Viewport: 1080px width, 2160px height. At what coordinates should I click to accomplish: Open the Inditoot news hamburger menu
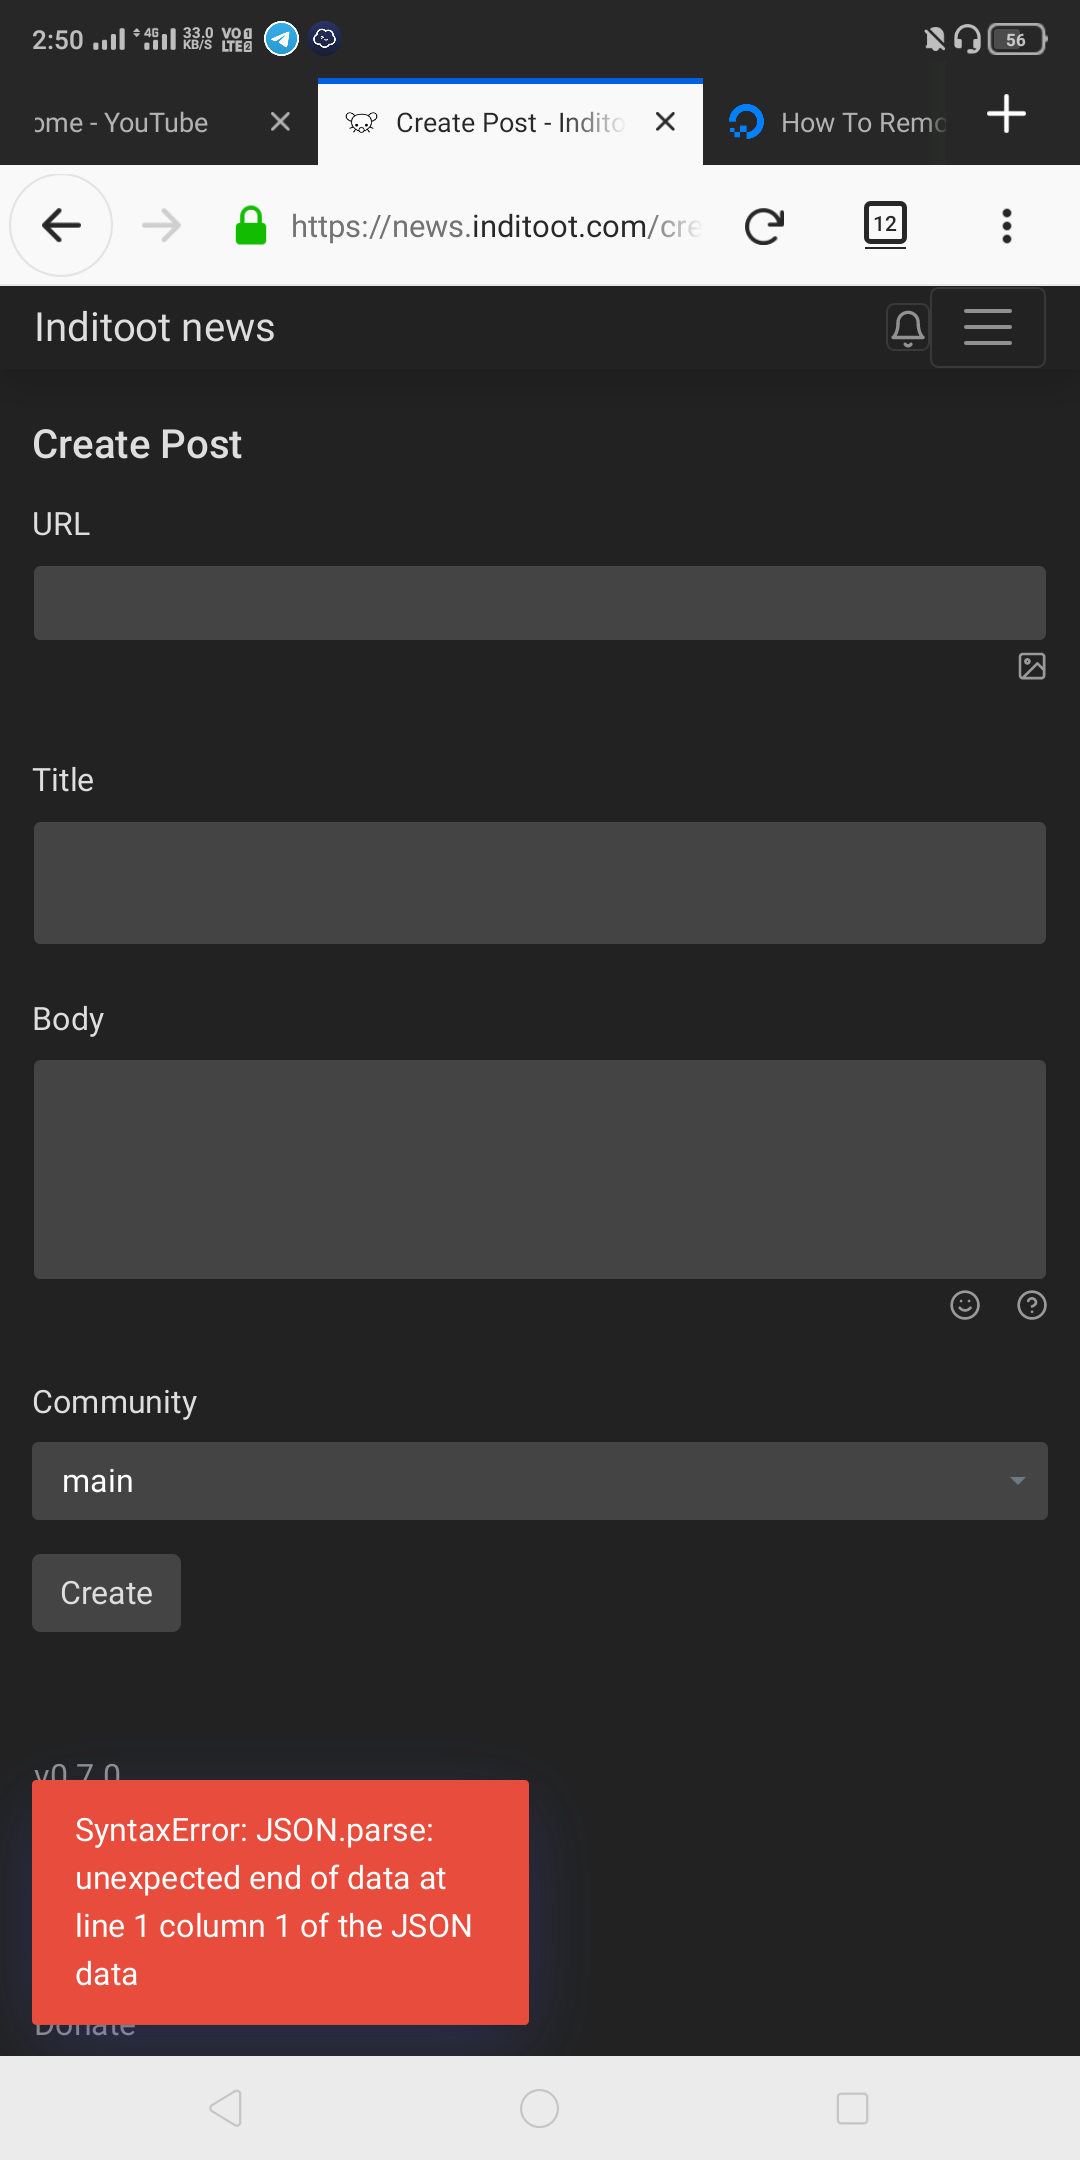pyautogui.click(x=987, y=327)
